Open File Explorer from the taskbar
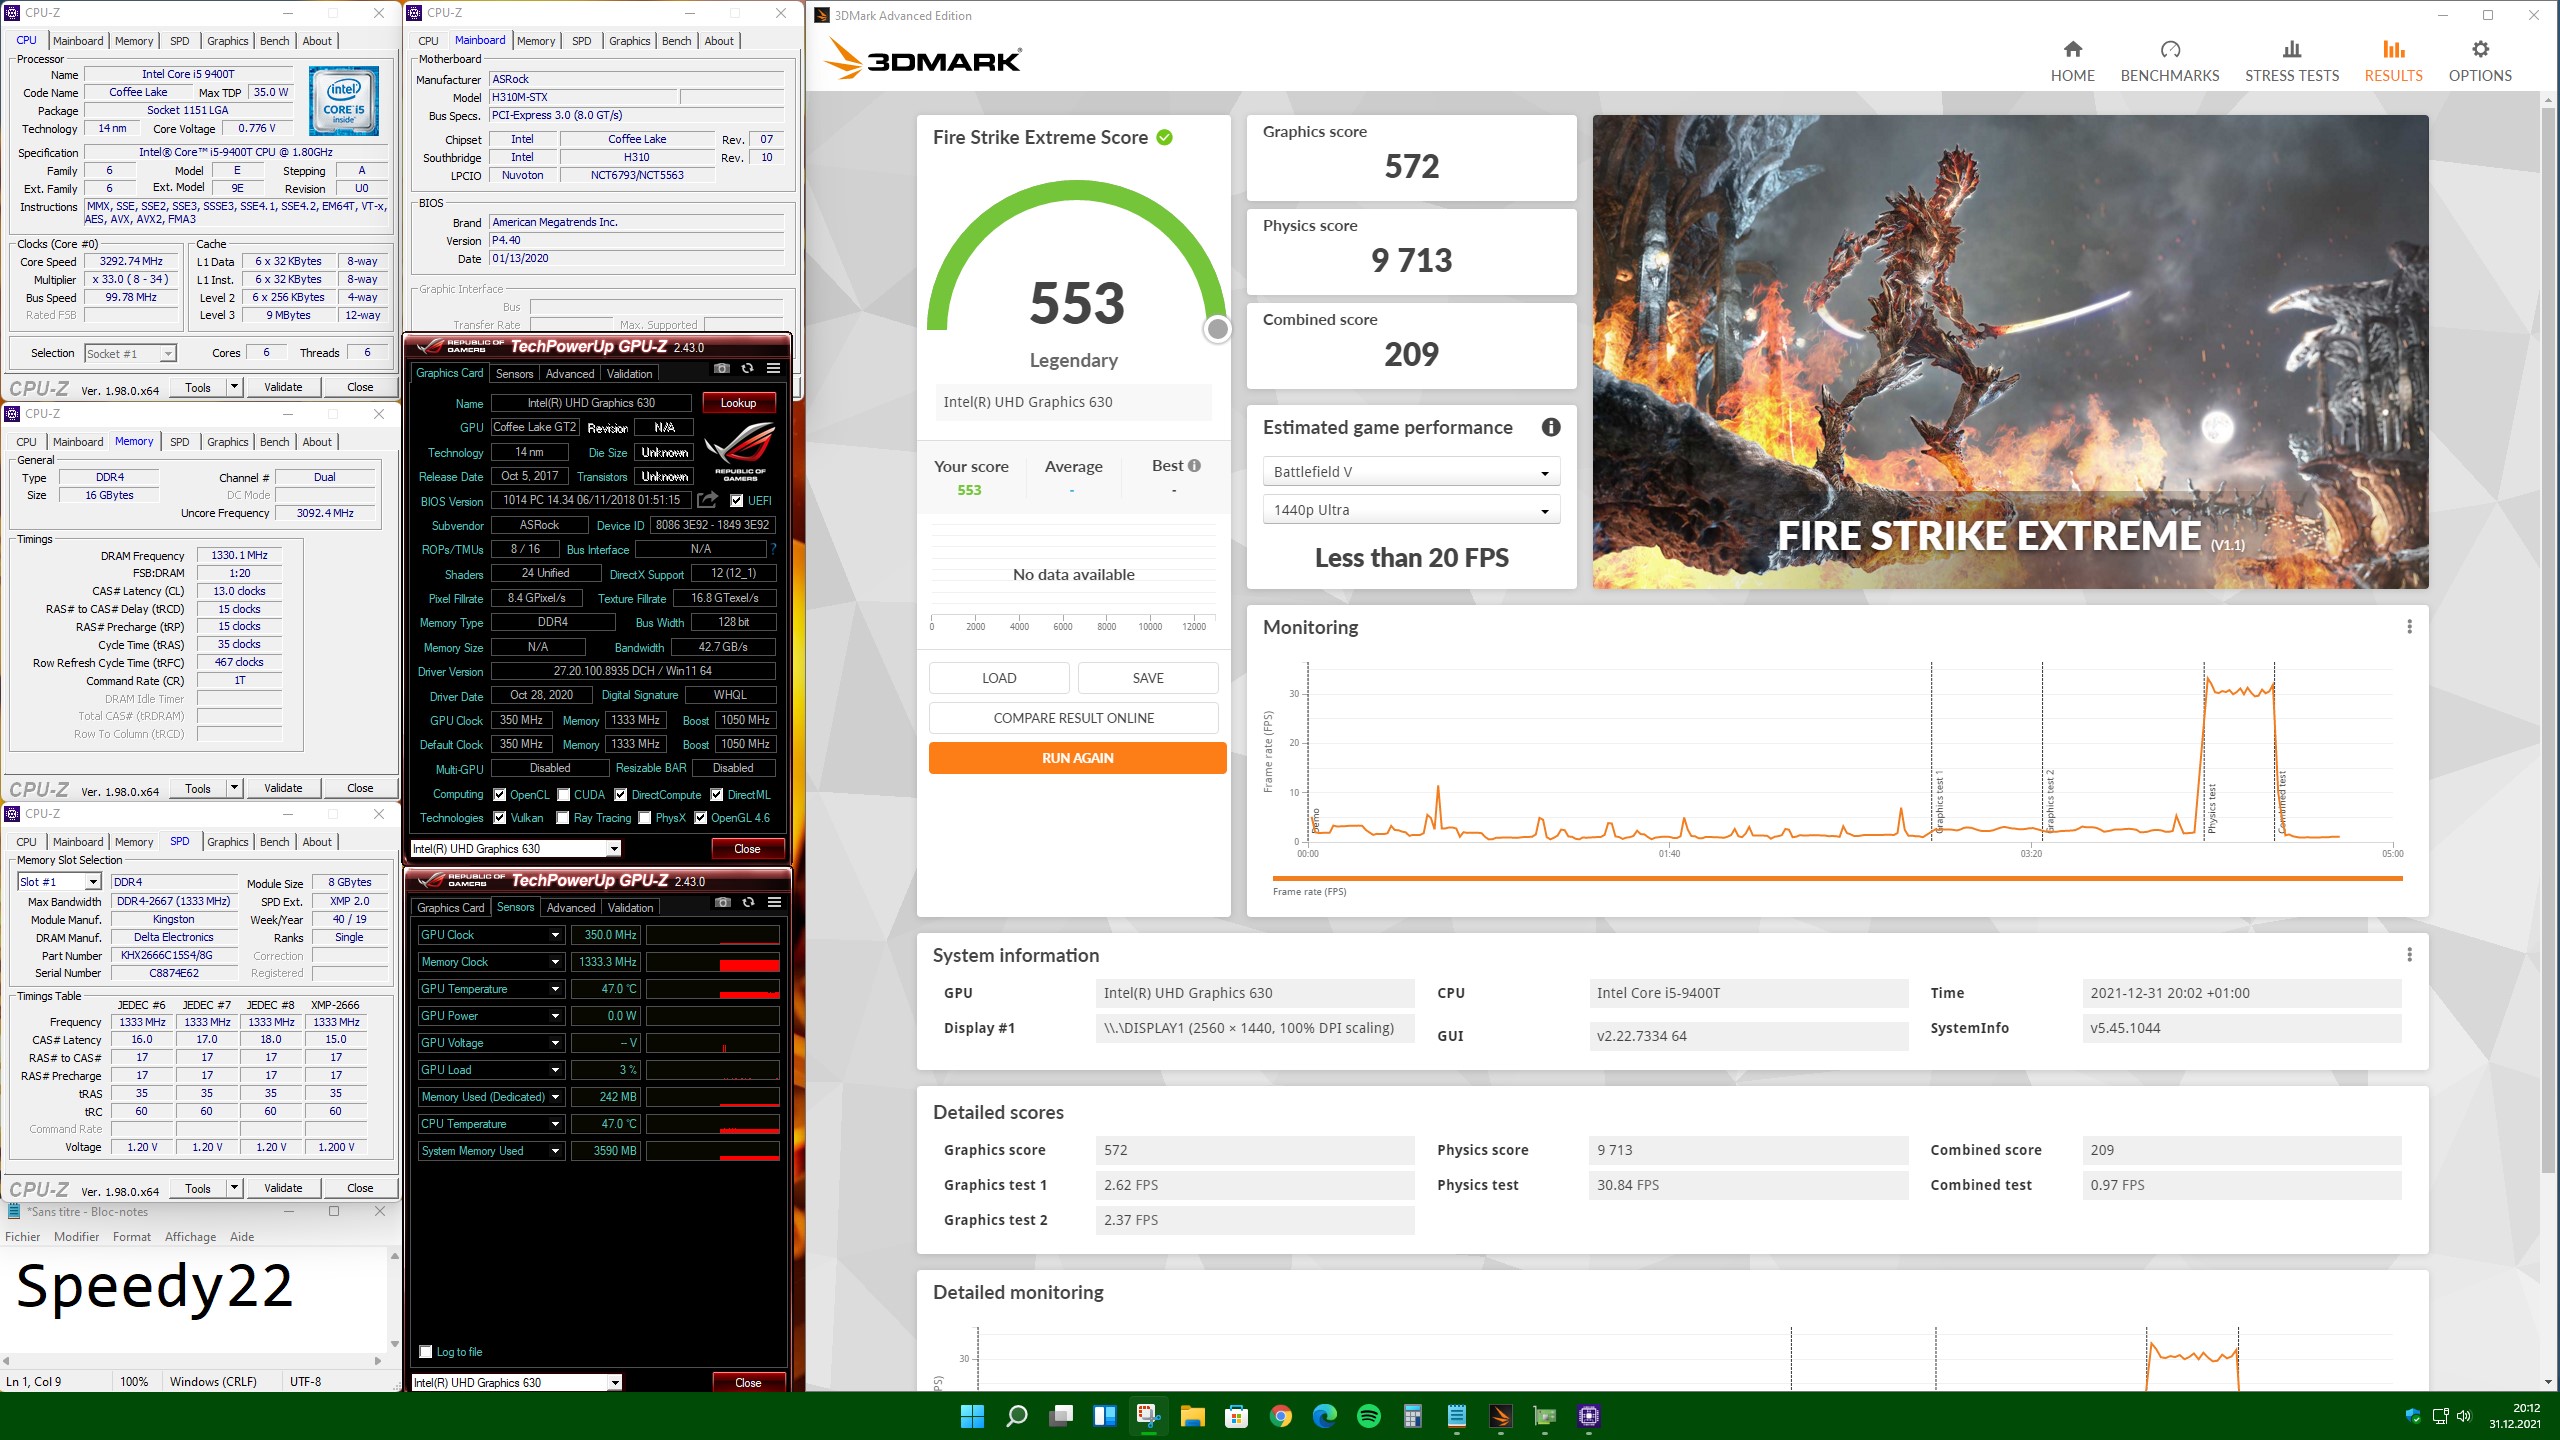Viewport: 2560px width, 1440px height. tap(1192, 1416)
